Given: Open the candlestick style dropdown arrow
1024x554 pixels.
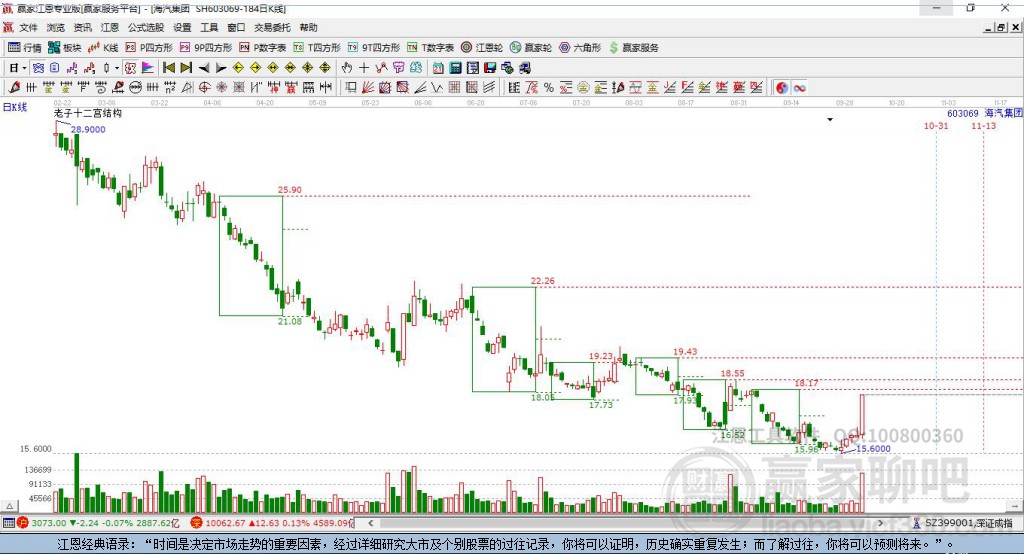Looking at the screenshot, I should 117,68.
